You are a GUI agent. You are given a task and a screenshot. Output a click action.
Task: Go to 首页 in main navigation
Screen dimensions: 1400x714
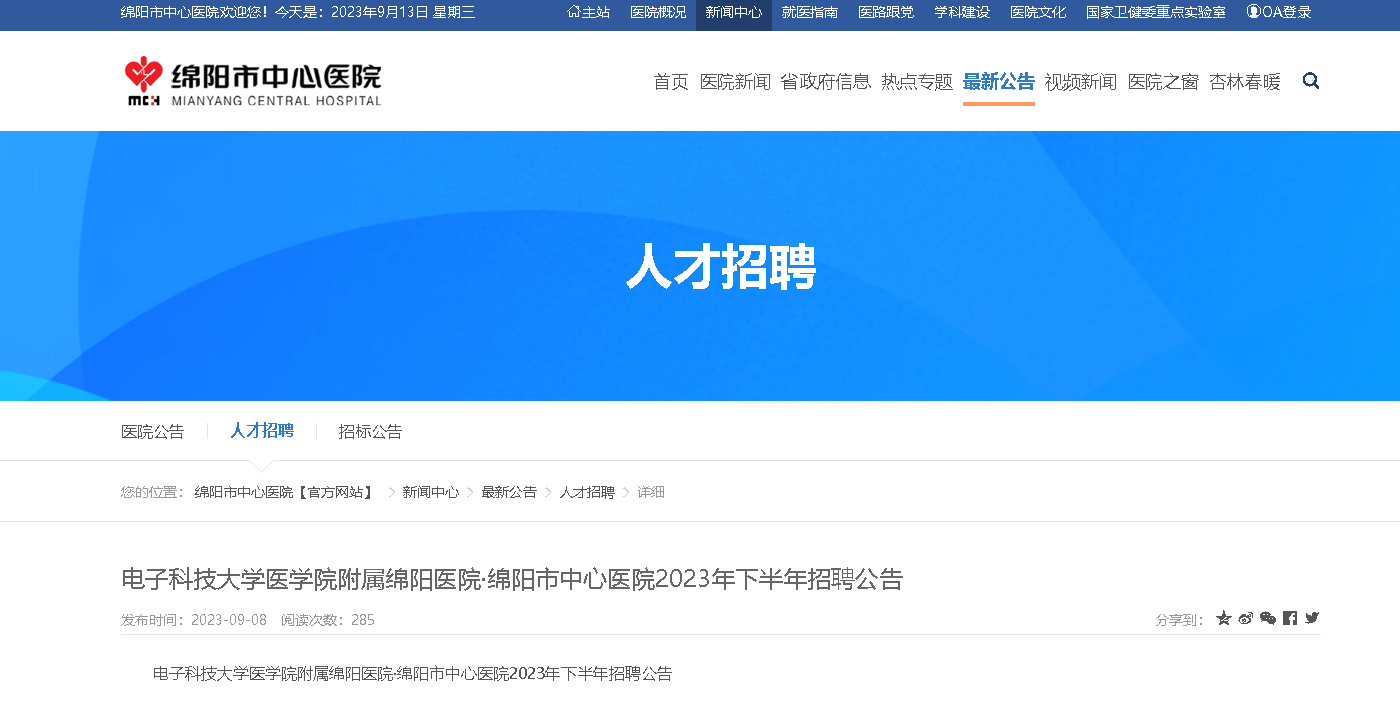[x=671, y=82]
